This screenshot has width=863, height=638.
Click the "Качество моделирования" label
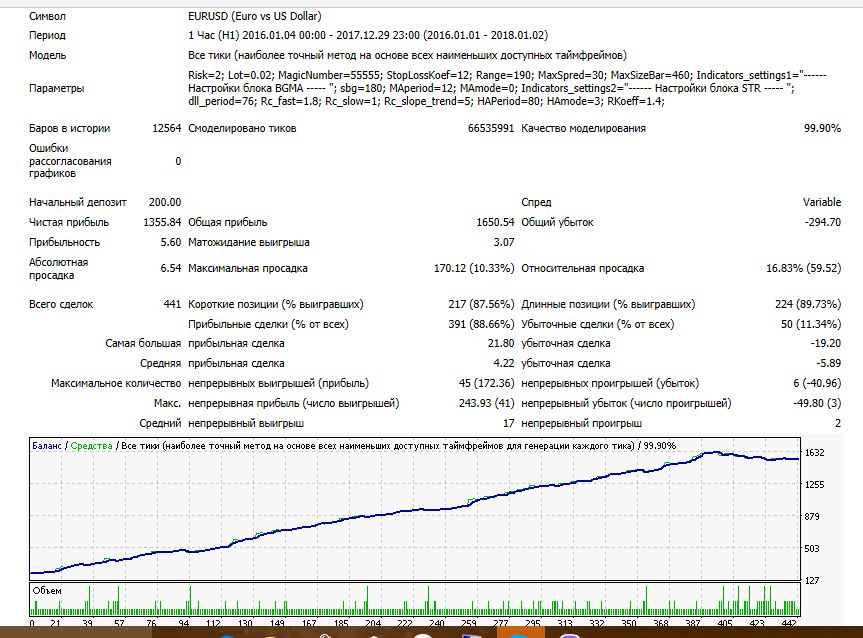[x=583, y=128]
